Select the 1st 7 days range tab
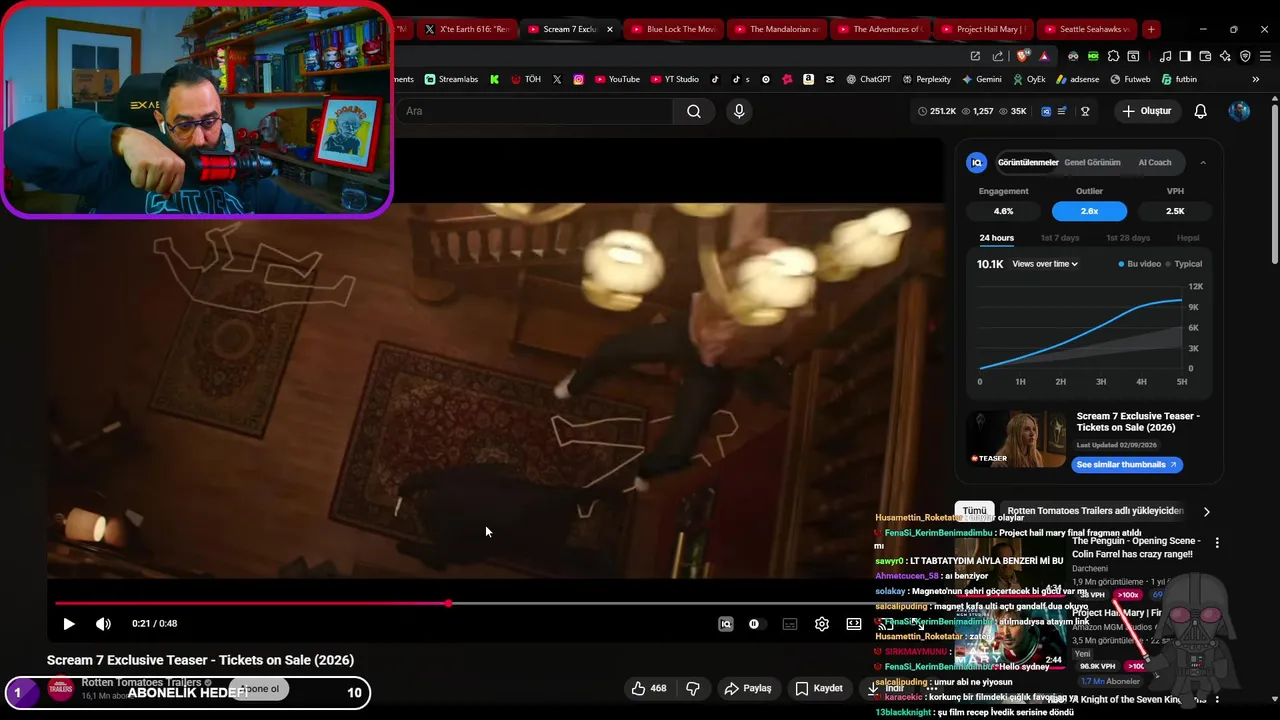 tap(1060, 238)
